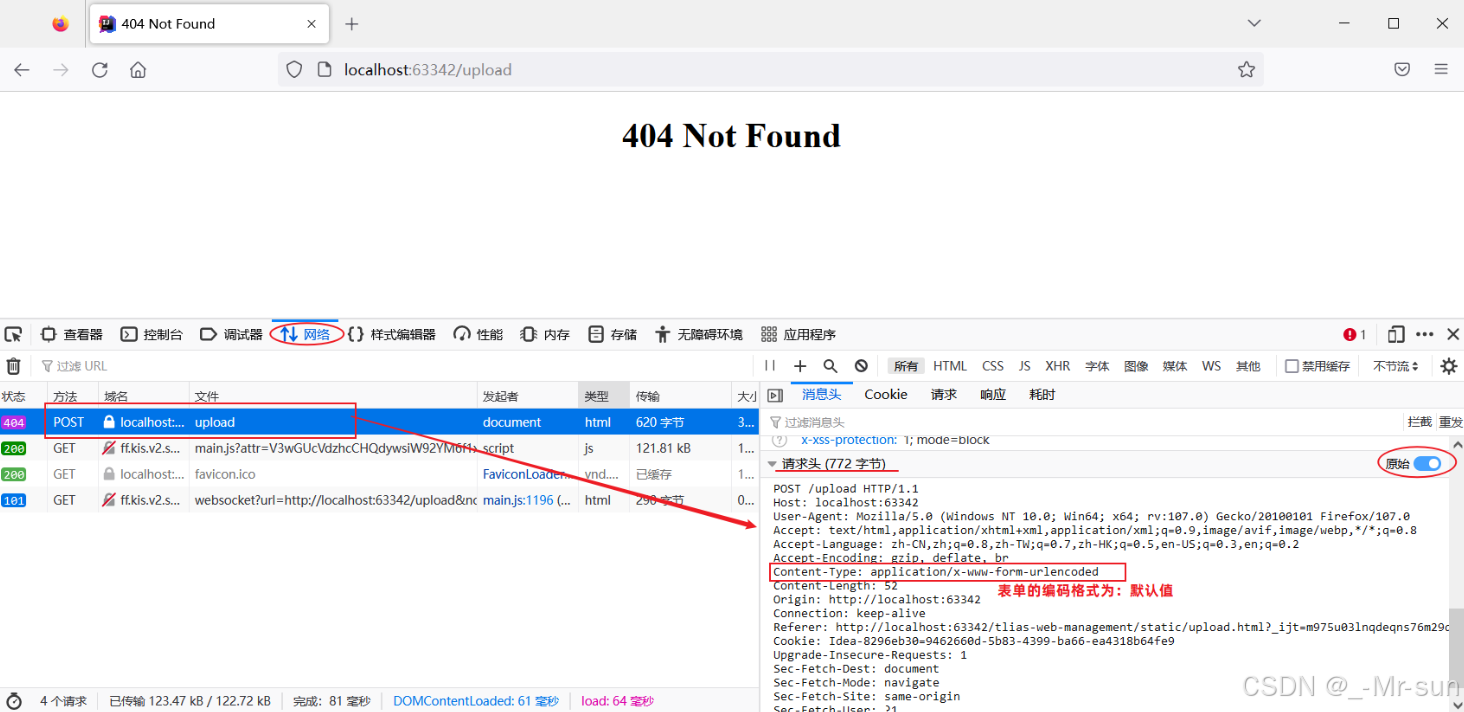Screen dimensions: 1464x712
Task: Open the Memory tab
Action: tap(545, 334)
